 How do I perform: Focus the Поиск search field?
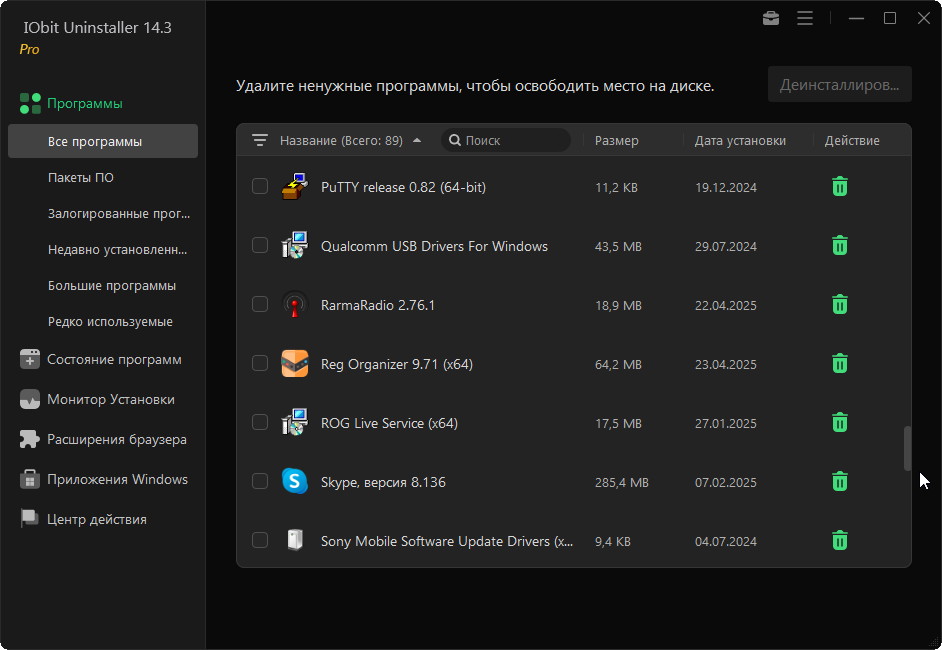506,141
